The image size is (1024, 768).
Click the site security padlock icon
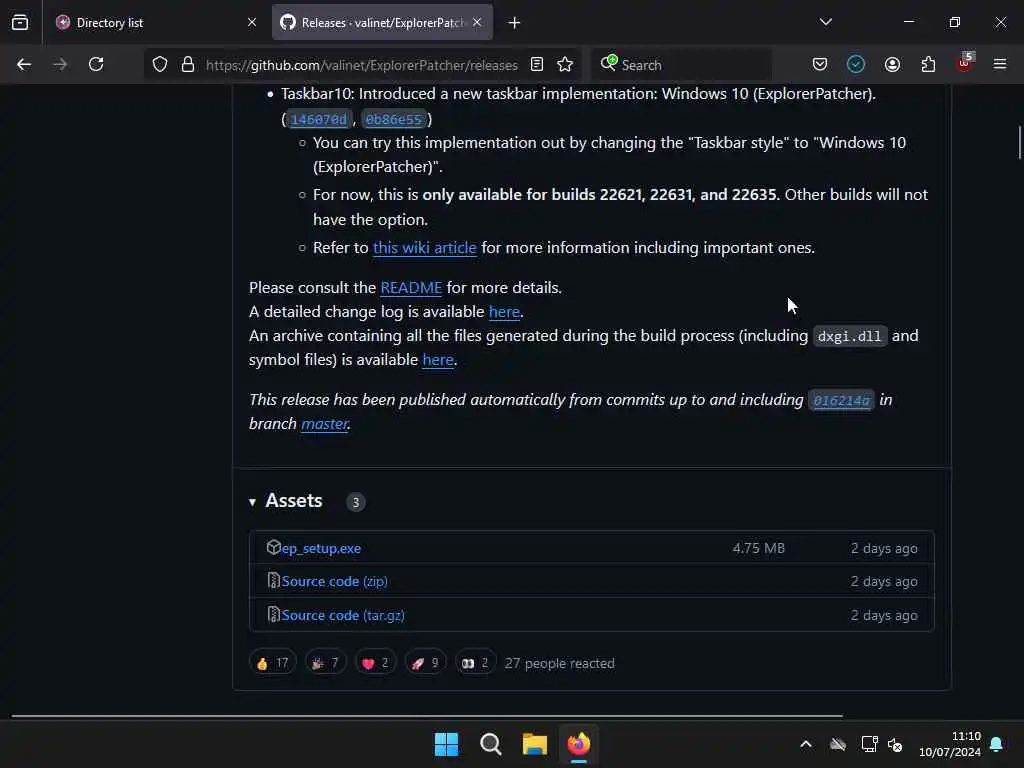pos(188,65)
